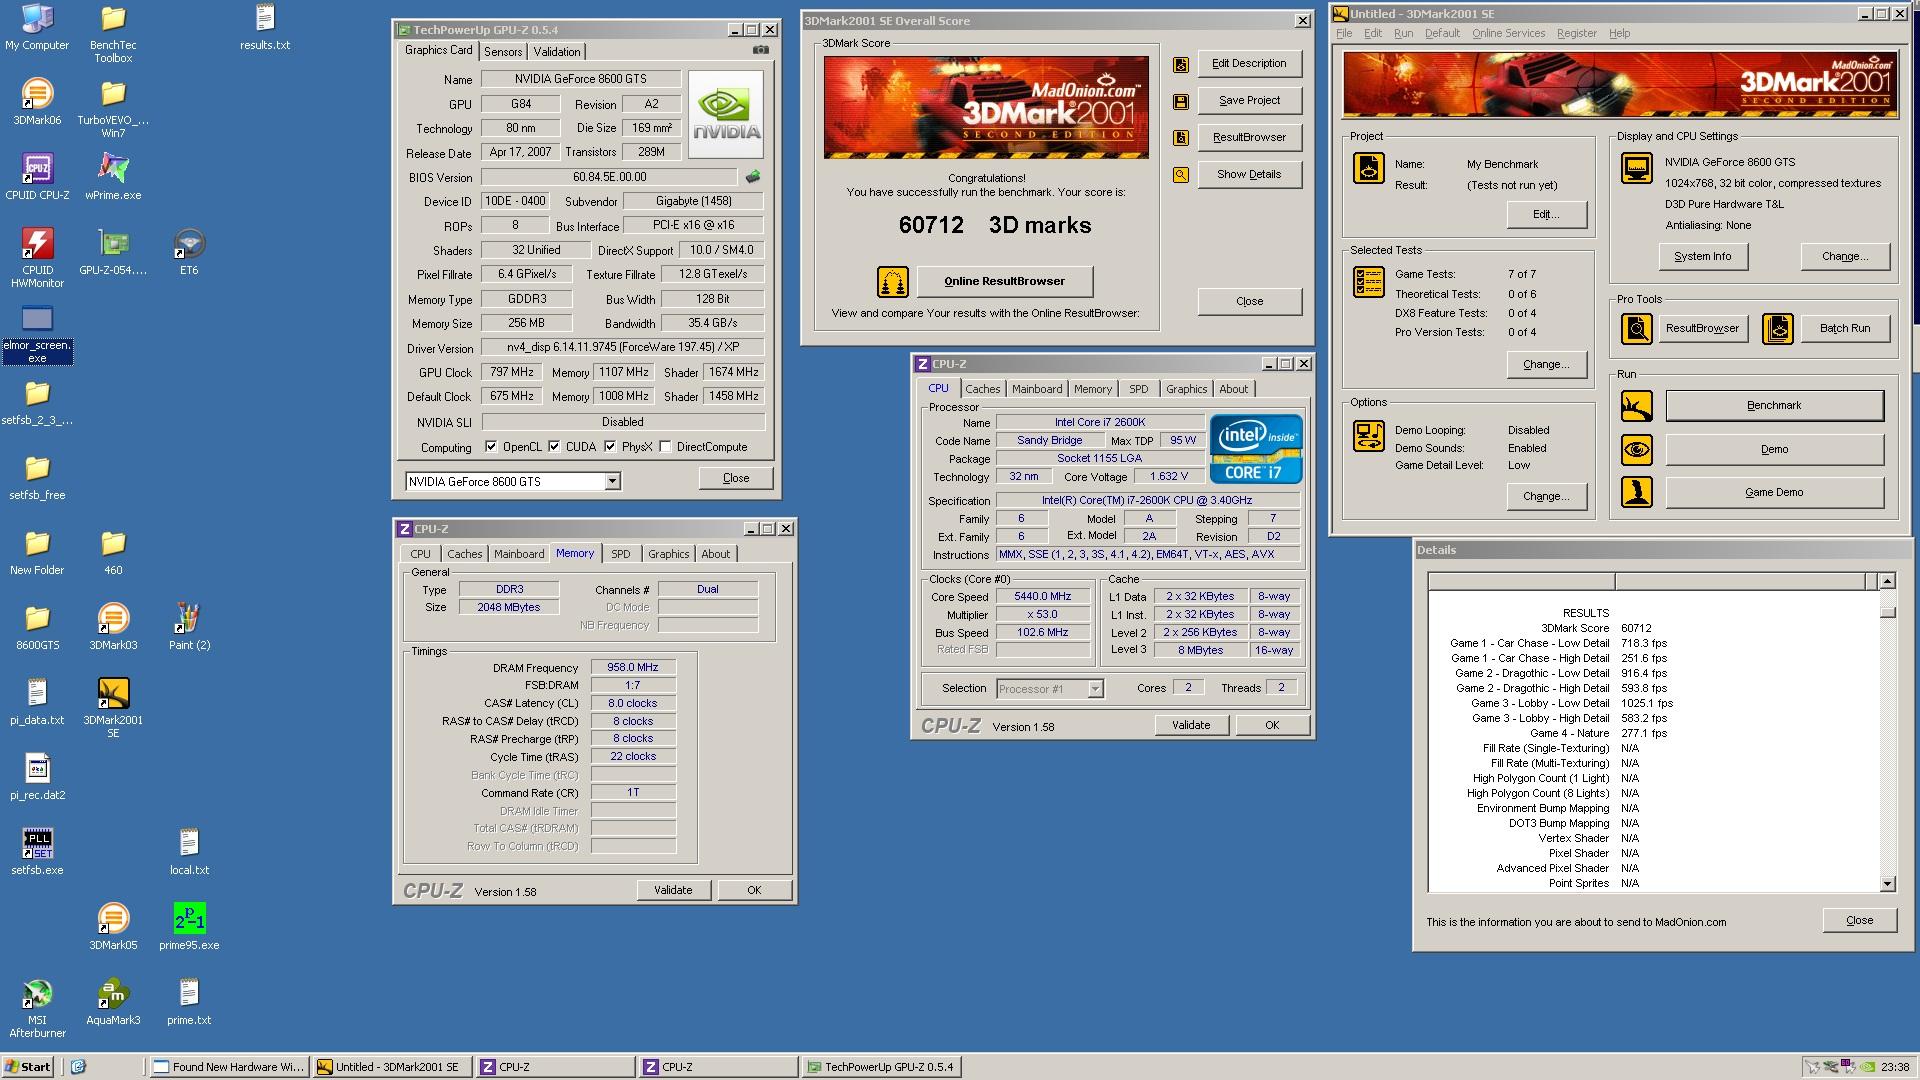The image size is (1920, 1080).
Task: Launch the 3DMark06 desktop shortcut
Action: point(37,102)
